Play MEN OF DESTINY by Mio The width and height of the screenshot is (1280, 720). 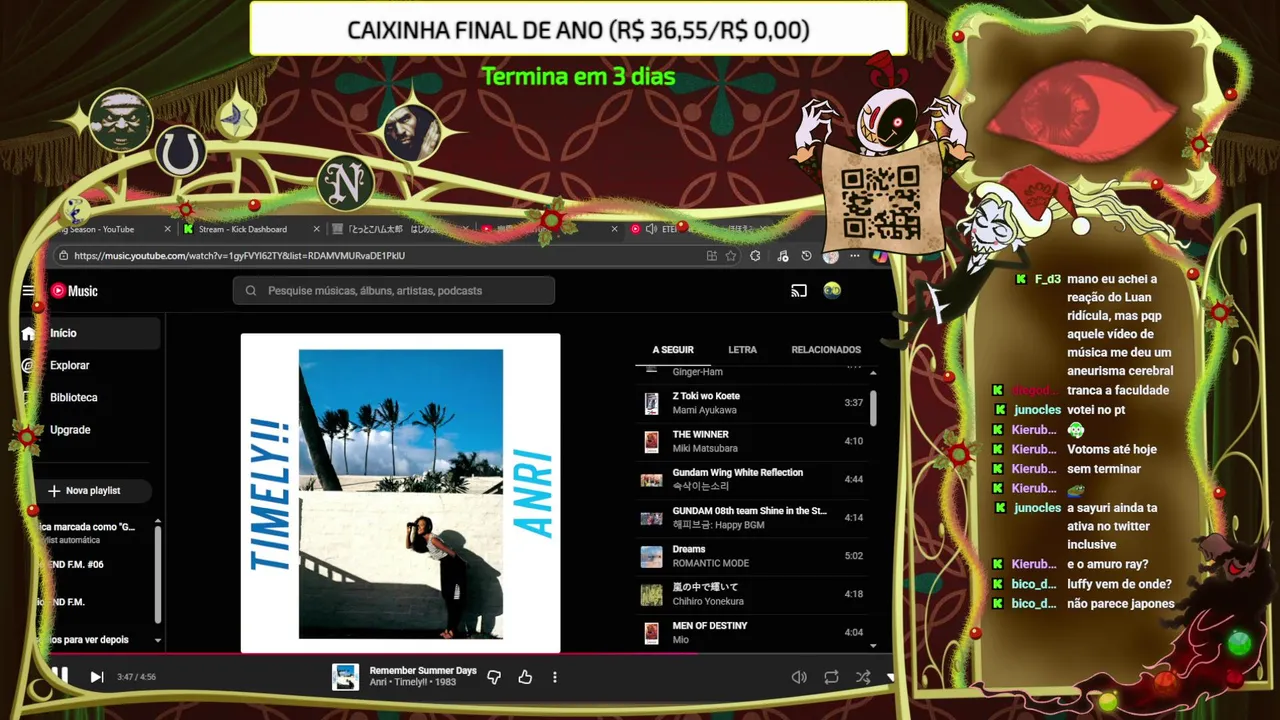click(752, 632)
